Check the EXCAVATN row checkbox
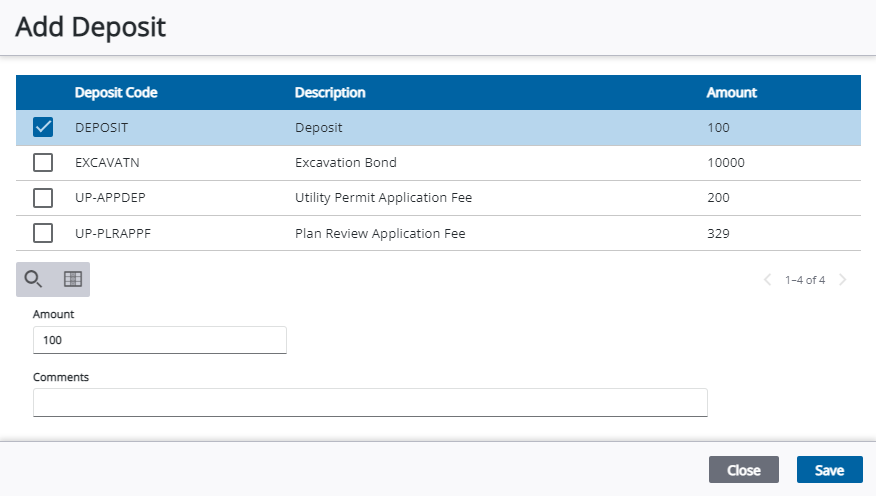The width and height of the screenshot is (876, 496). (x=43, y=162)
